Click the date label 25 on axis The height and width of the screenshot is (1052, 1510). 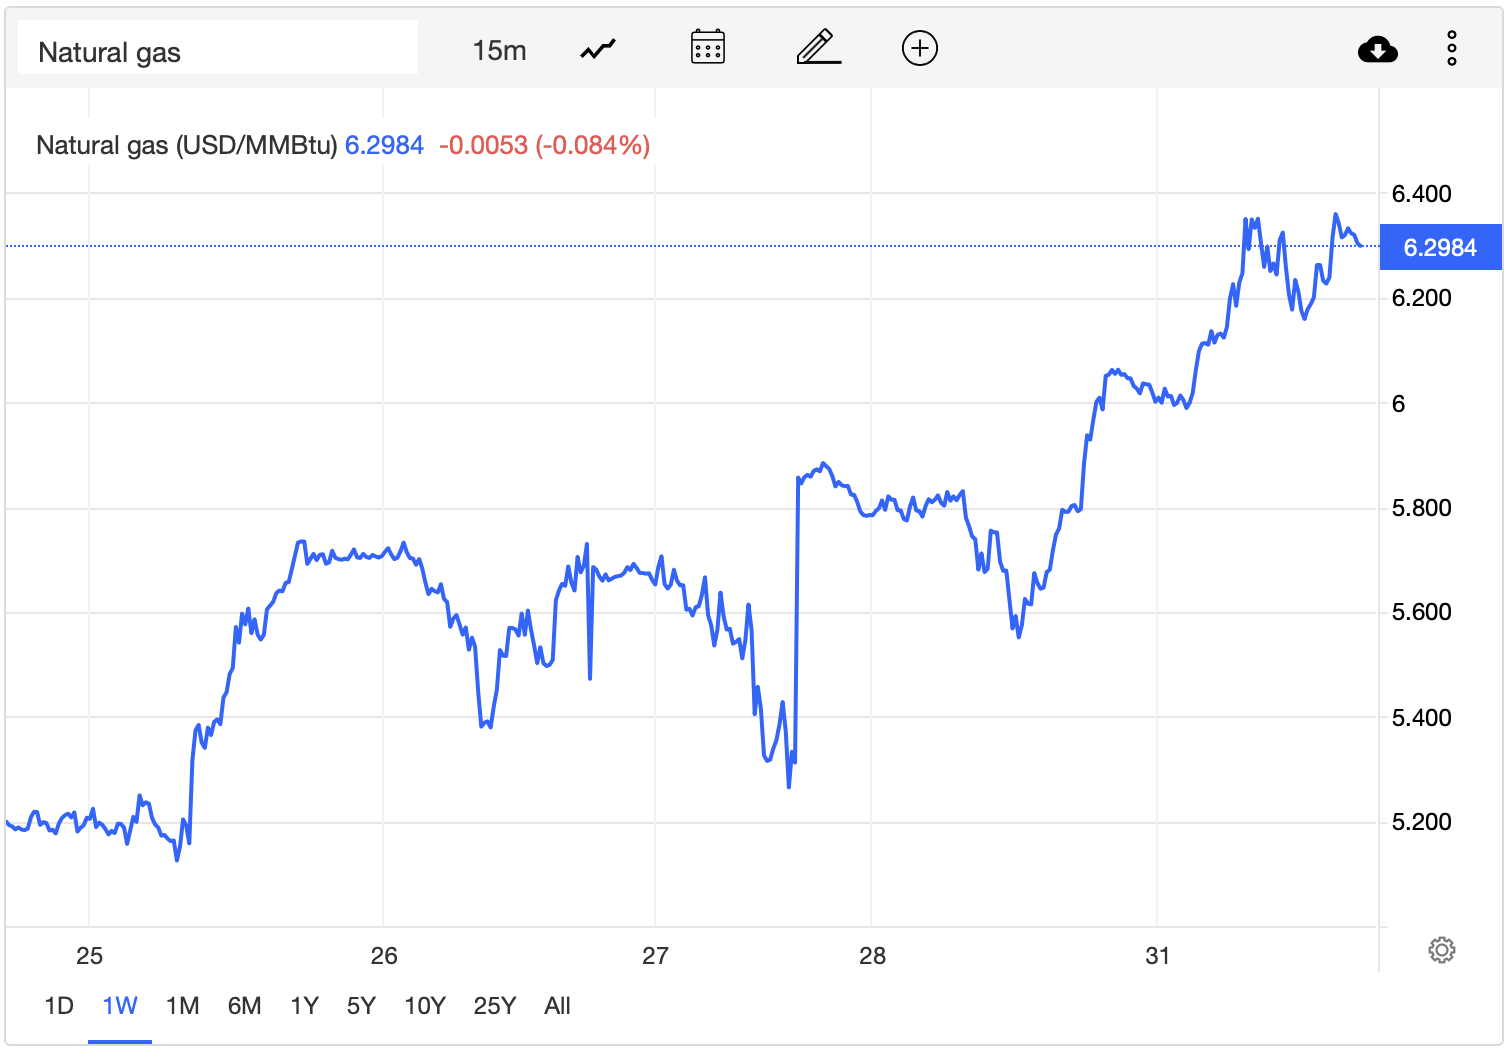[x=90, y=956]
